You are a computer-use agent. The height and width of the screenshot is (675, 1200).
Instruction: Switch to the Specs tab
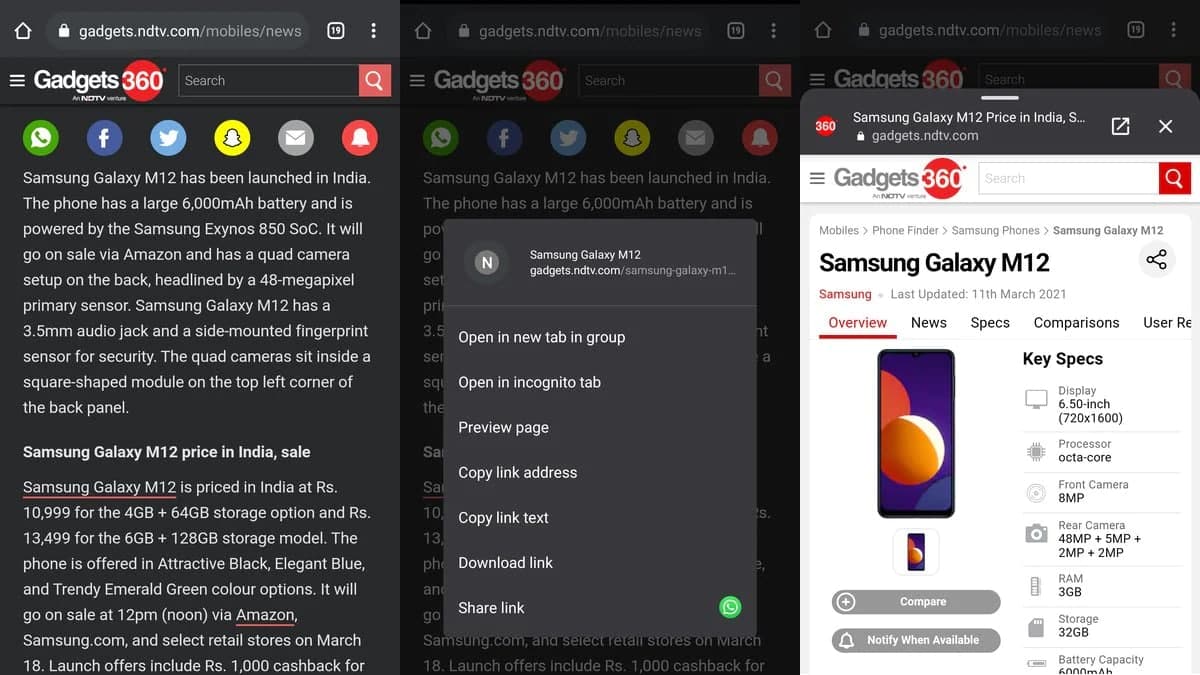(990, 322)
